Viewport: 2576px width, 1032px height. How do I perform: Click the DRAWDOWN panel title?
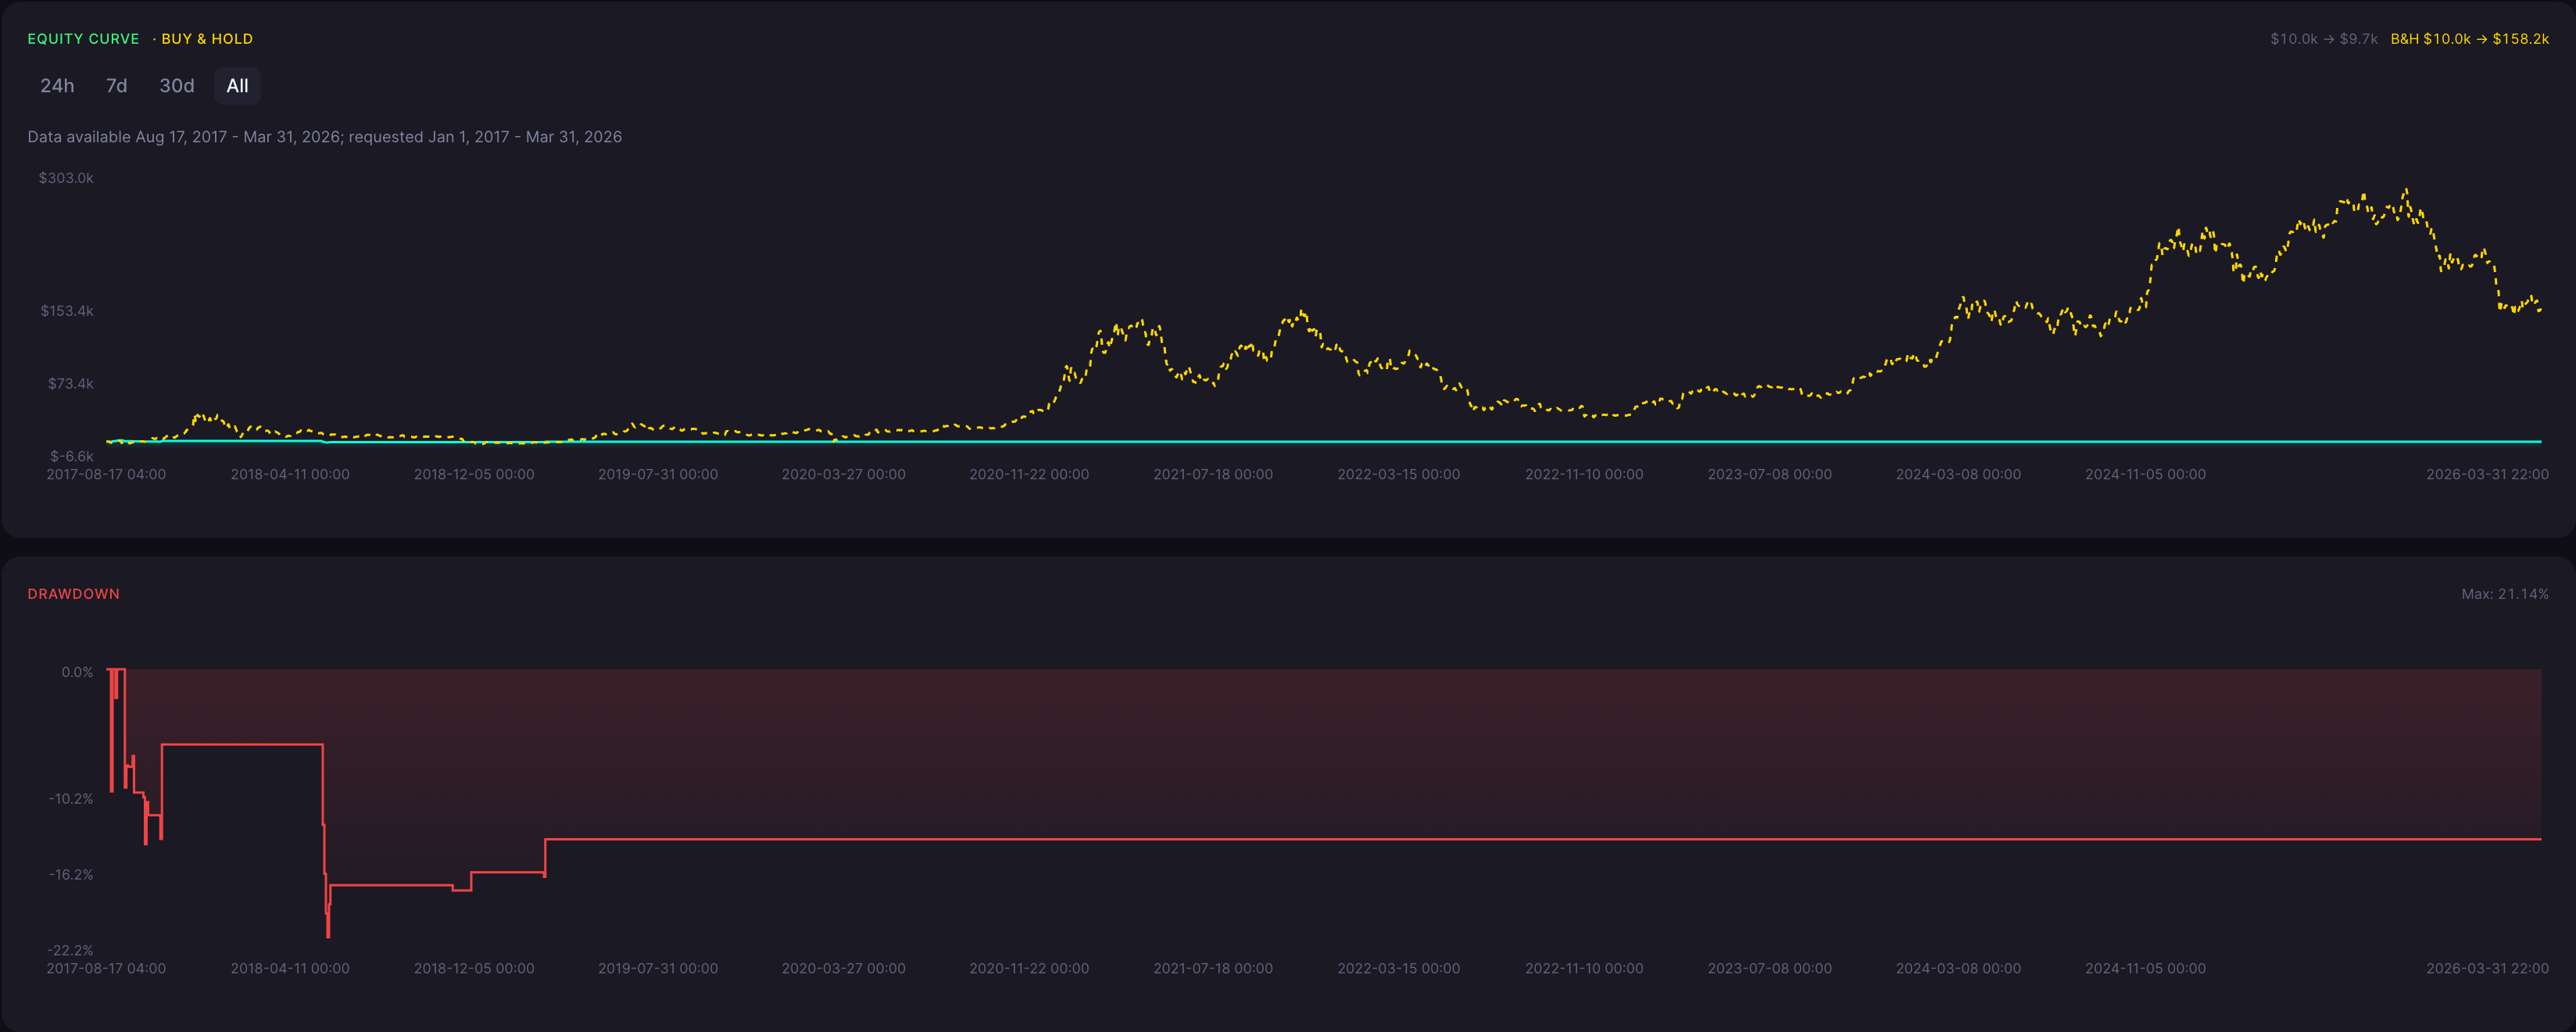click(x=74, y=594)
